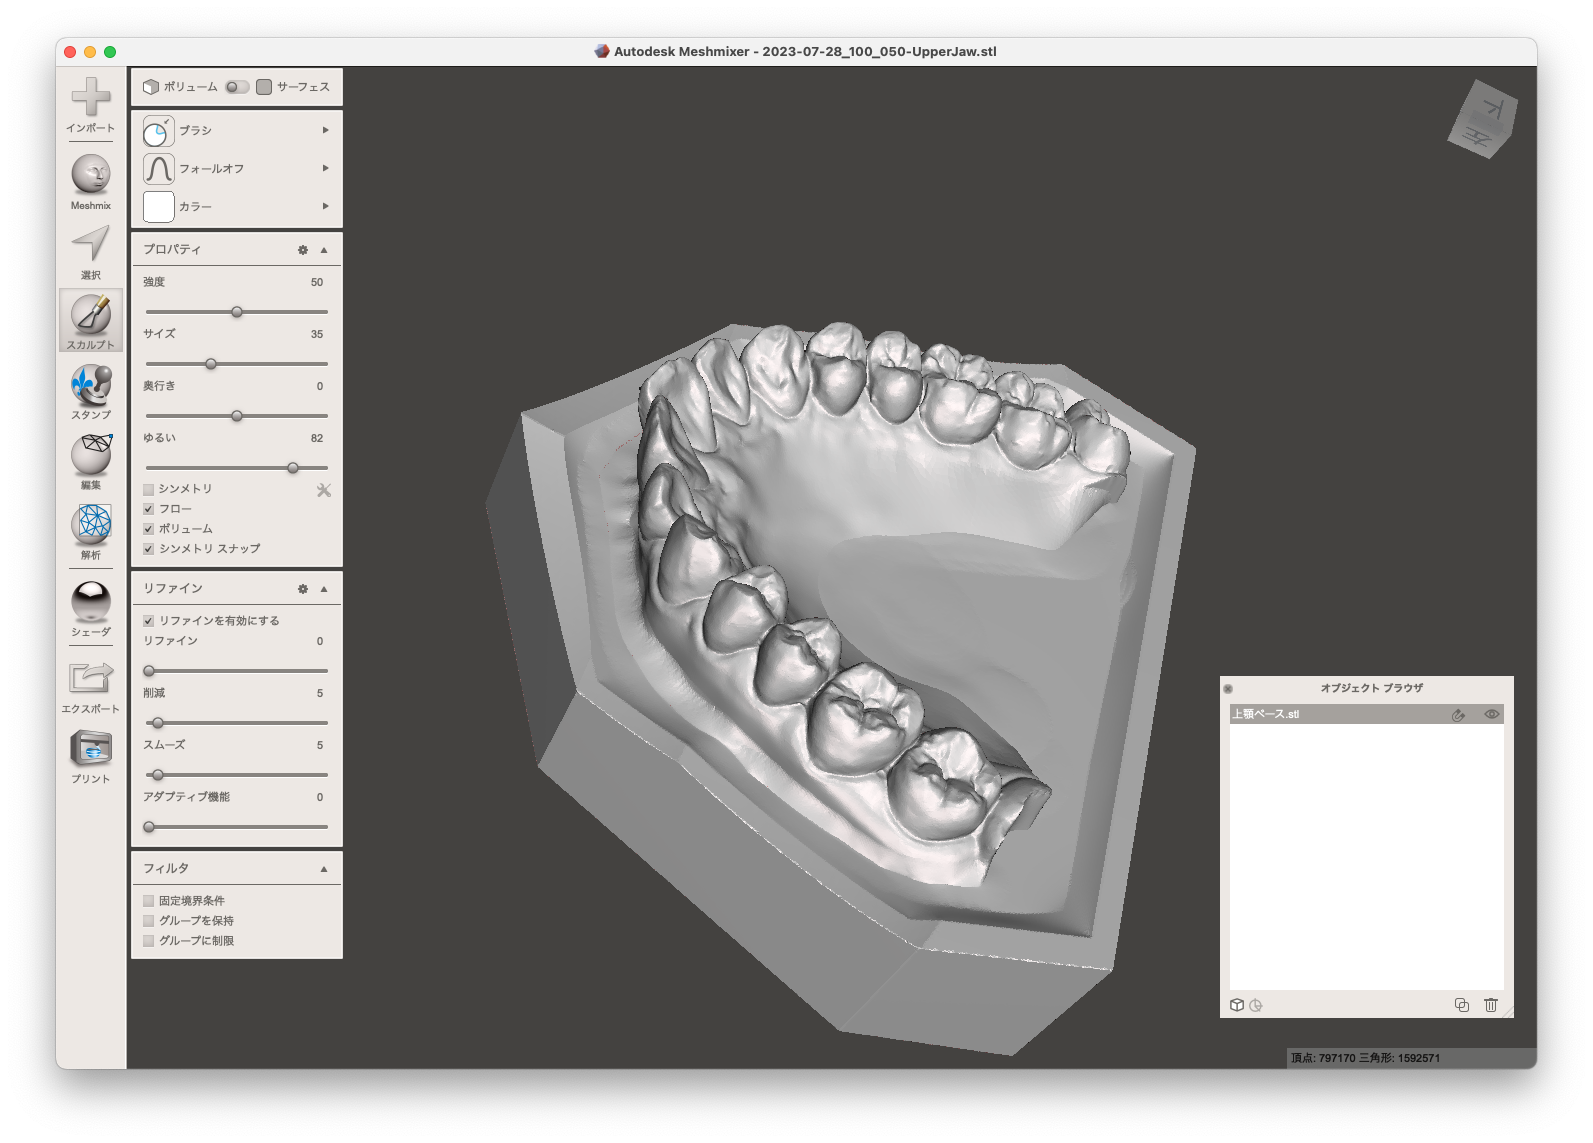The image size is (1593, 1143).
Task: Expand the Falloff (フォールオフ) flyout arrow
Action: coord(325,168)
